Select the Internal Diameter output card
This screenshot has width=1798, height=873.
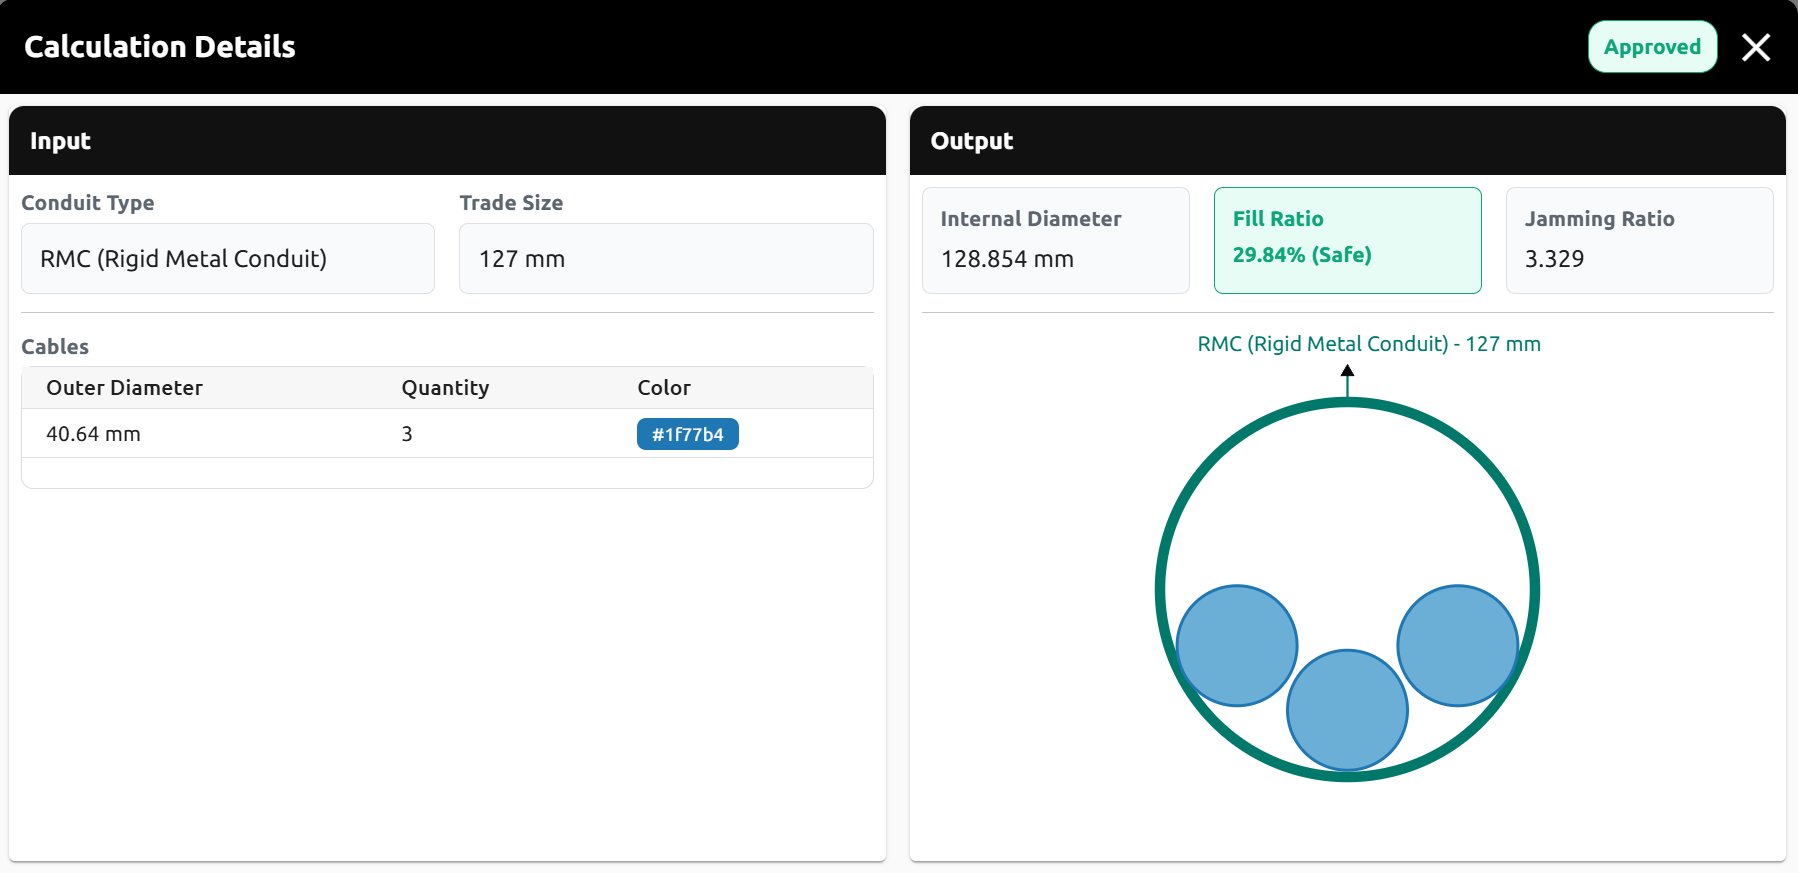[x=1055, y=240]
